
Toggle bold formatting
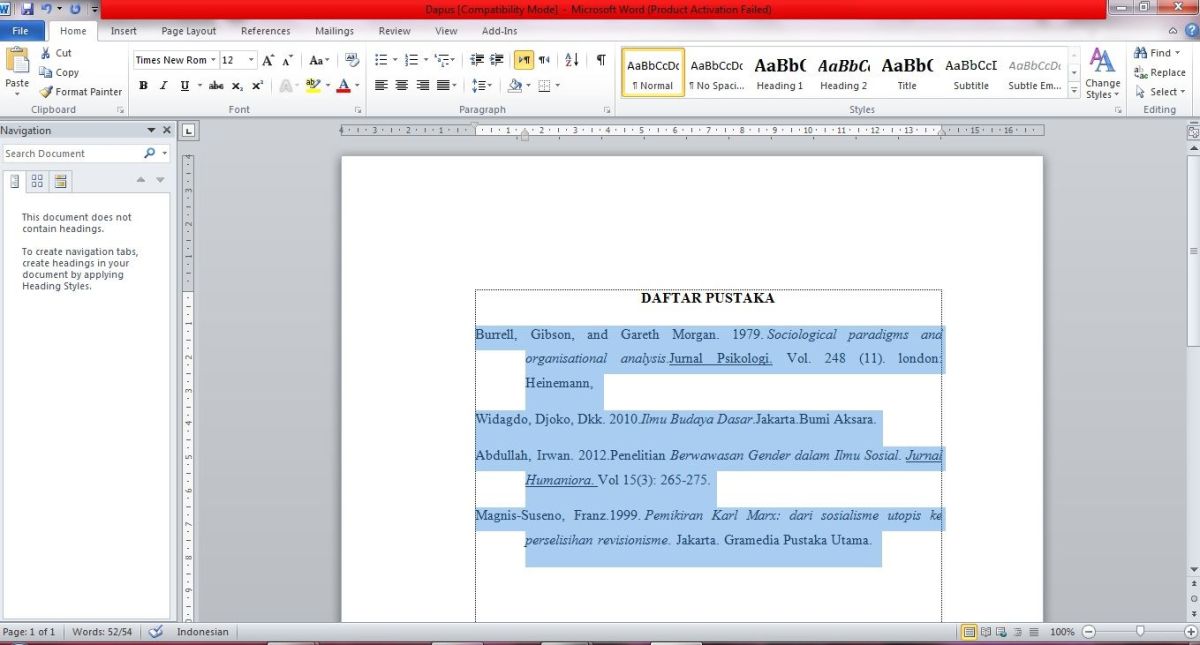point(143,86)
